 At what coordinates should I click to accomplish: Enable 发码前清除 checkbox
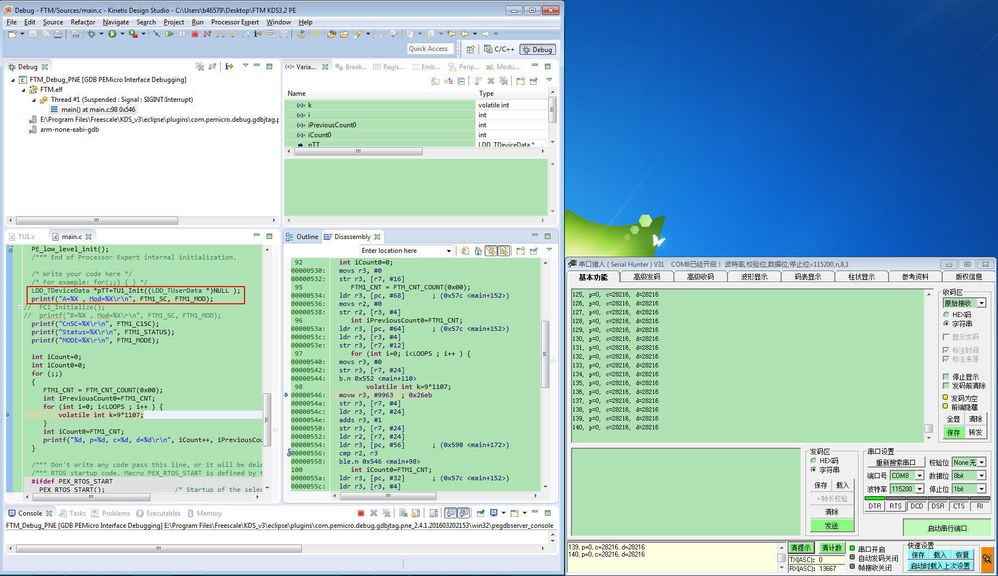[946, 386]
